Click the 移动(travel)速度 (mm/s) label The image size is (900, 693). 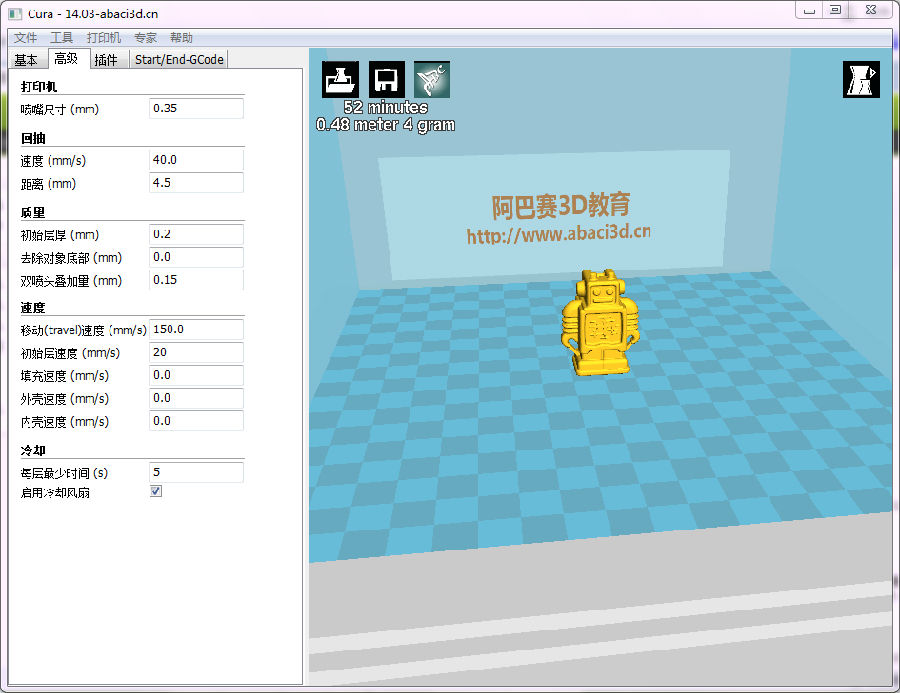[84, 330]
